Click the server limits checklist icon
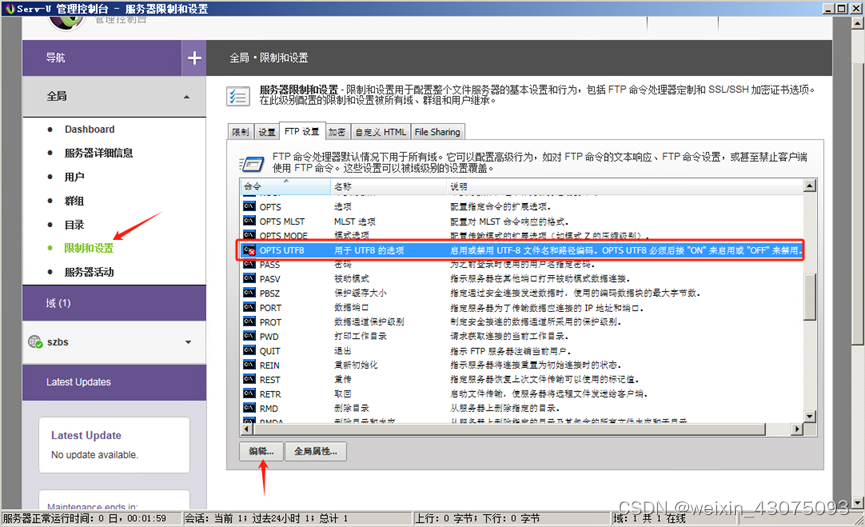This screenshot has height=527, width=865. pyautogui.click(x=238, y=96)
